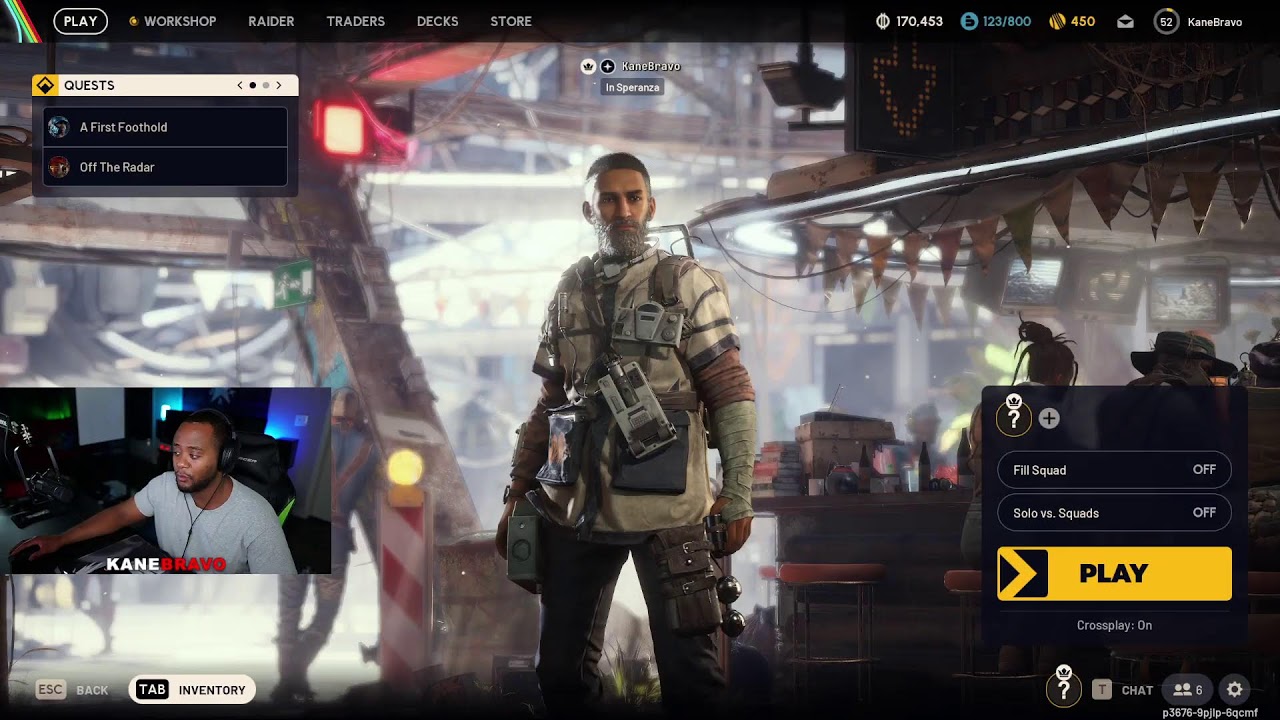Open the Decks tab
Screen dimensions: 1280x720
[437, 21]
